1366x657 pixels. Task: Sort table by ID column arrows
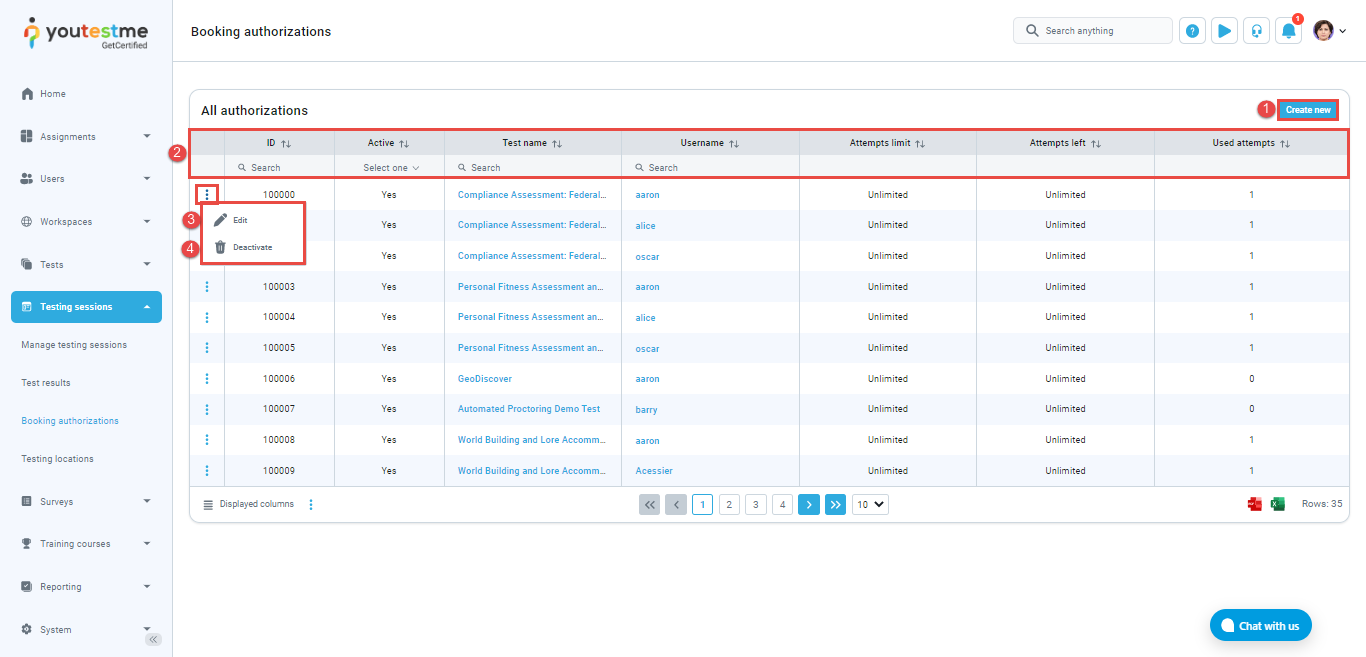[x=286, y=144]
